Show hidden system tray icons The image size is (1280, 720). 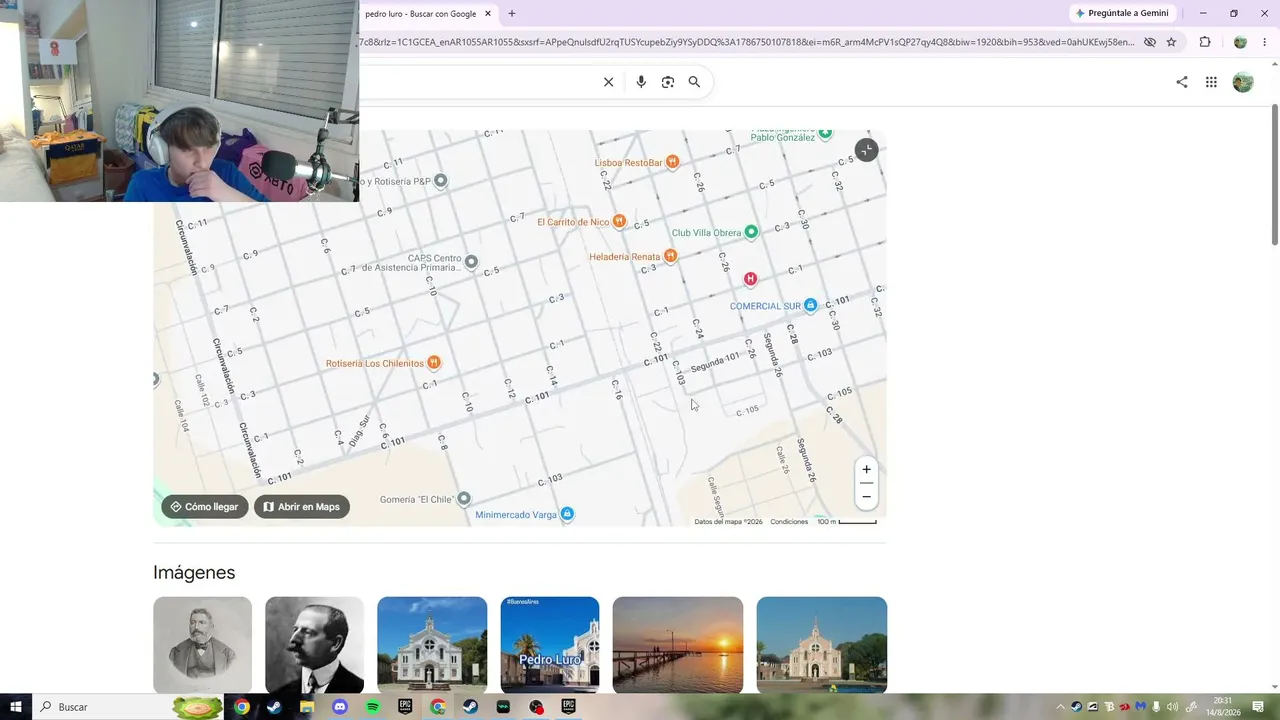click(1061, 707)
